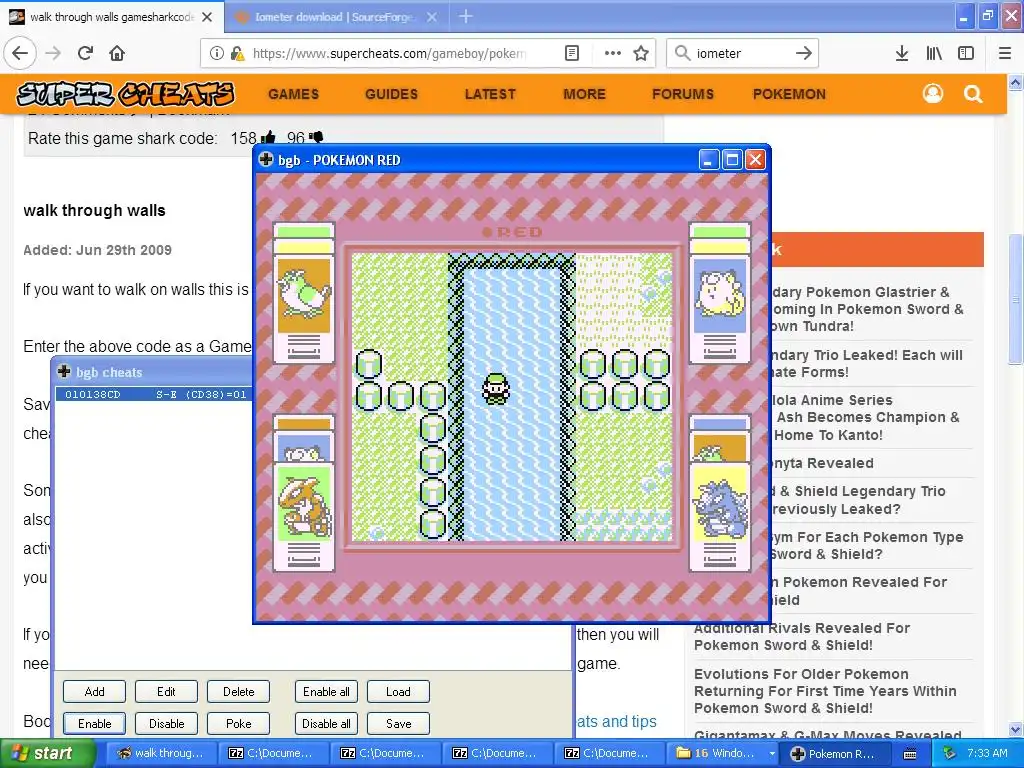Open the Firefox library icon
Viewport: 1024px width, 768px height.
tap(934, 53)
